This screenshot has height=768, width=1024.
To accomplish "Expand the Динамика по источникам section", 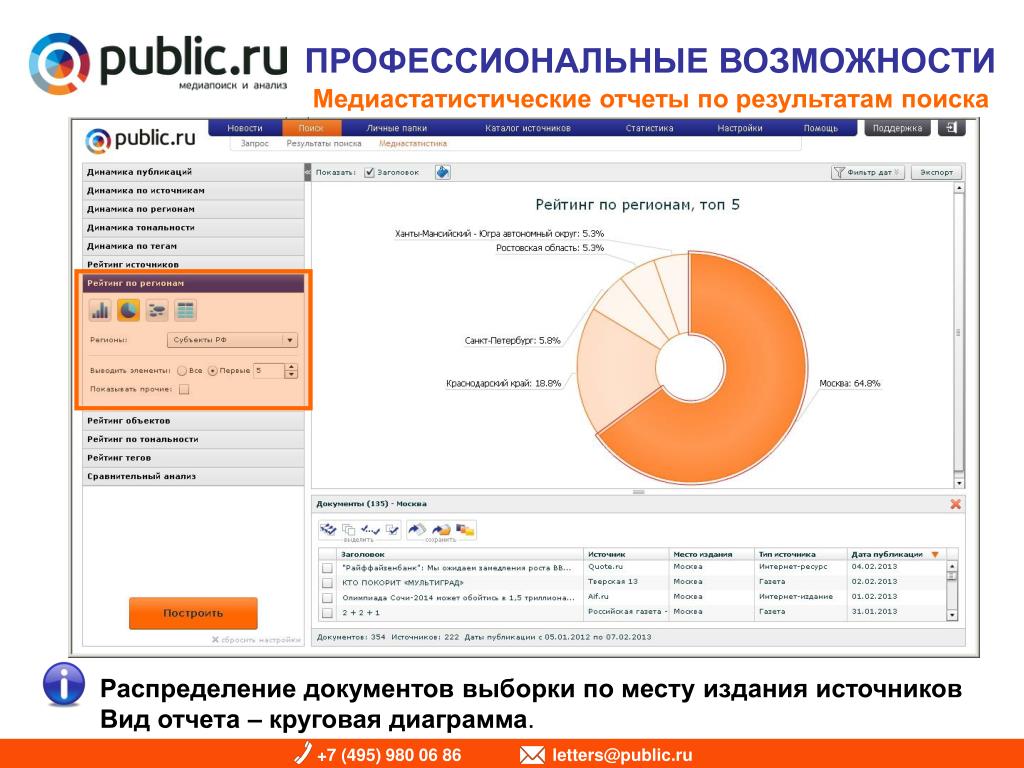I will [x=193, y=190].
